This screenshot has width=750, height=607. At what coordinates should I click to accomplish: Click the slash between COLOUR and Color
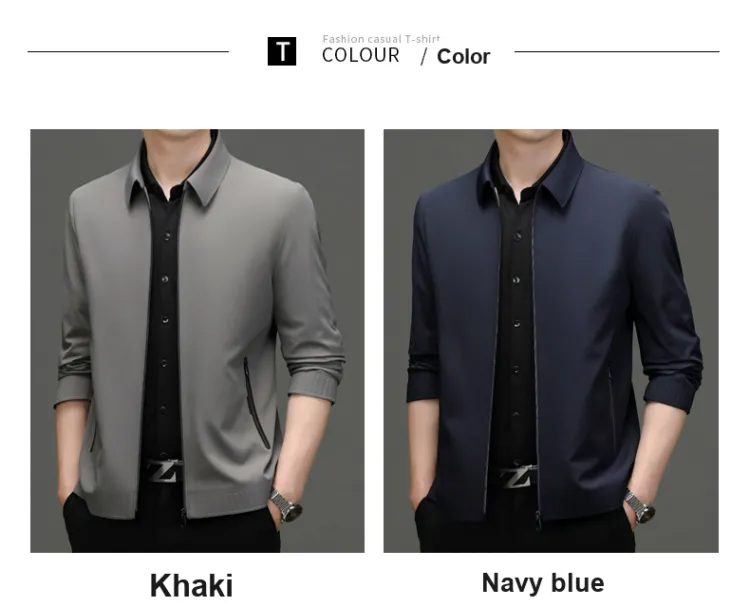pyautogui.click(x=423, y=56)
